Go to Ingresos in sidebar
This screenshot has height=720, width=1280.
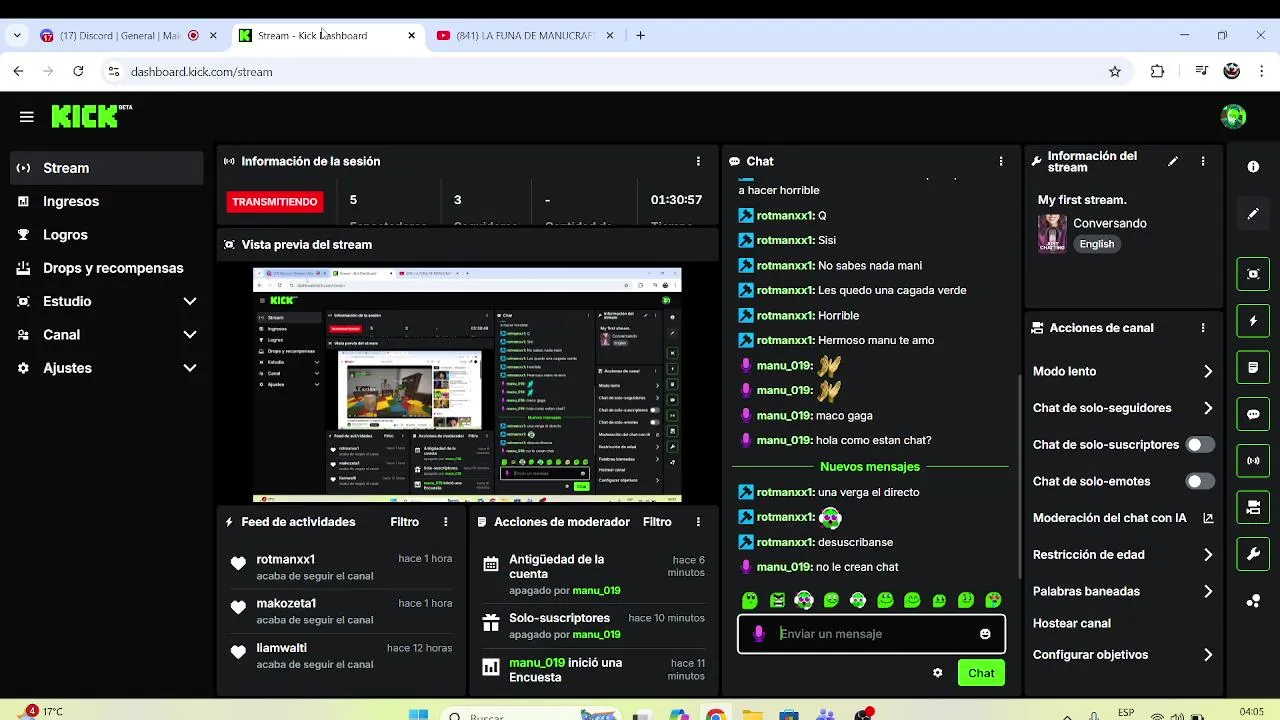106,201
